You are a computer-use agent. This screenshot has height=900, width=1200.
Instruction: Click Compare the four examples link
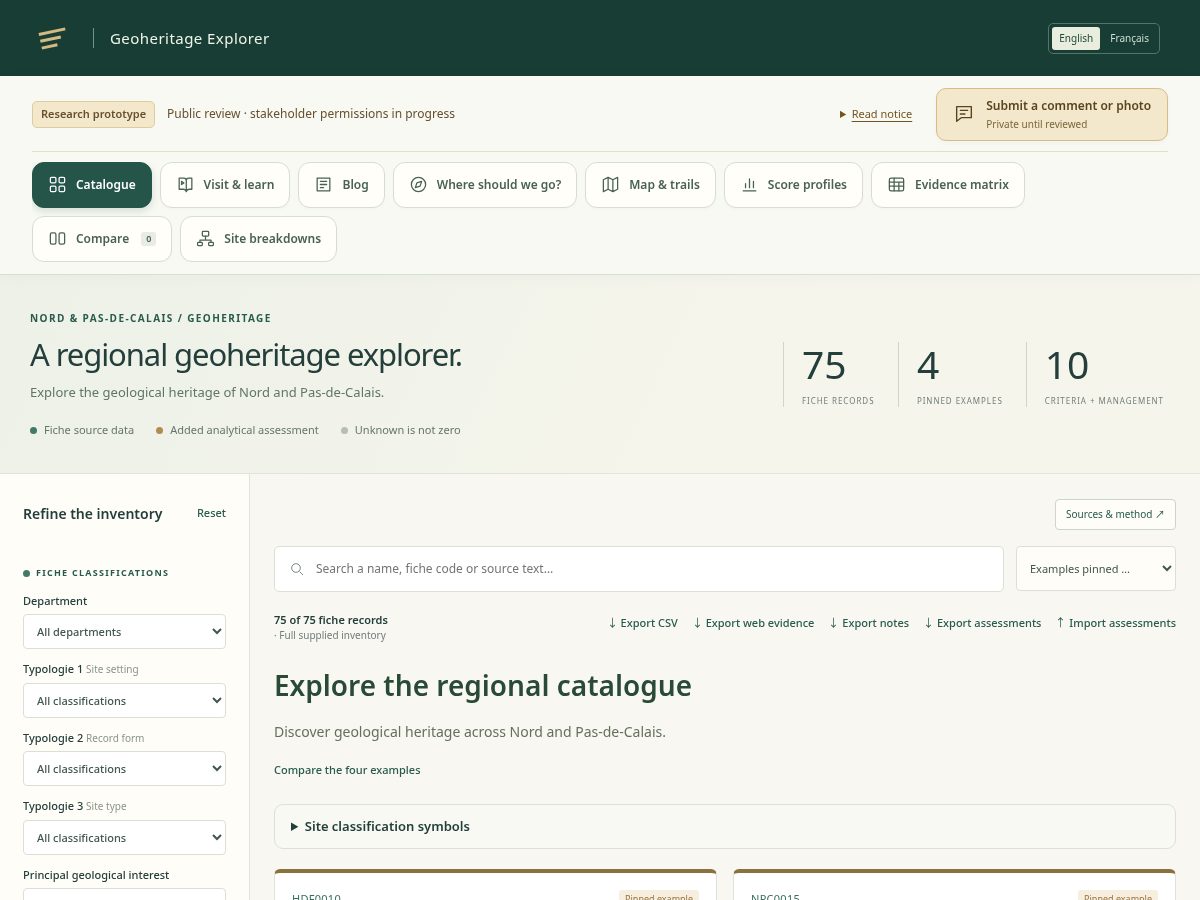(347, 770)
